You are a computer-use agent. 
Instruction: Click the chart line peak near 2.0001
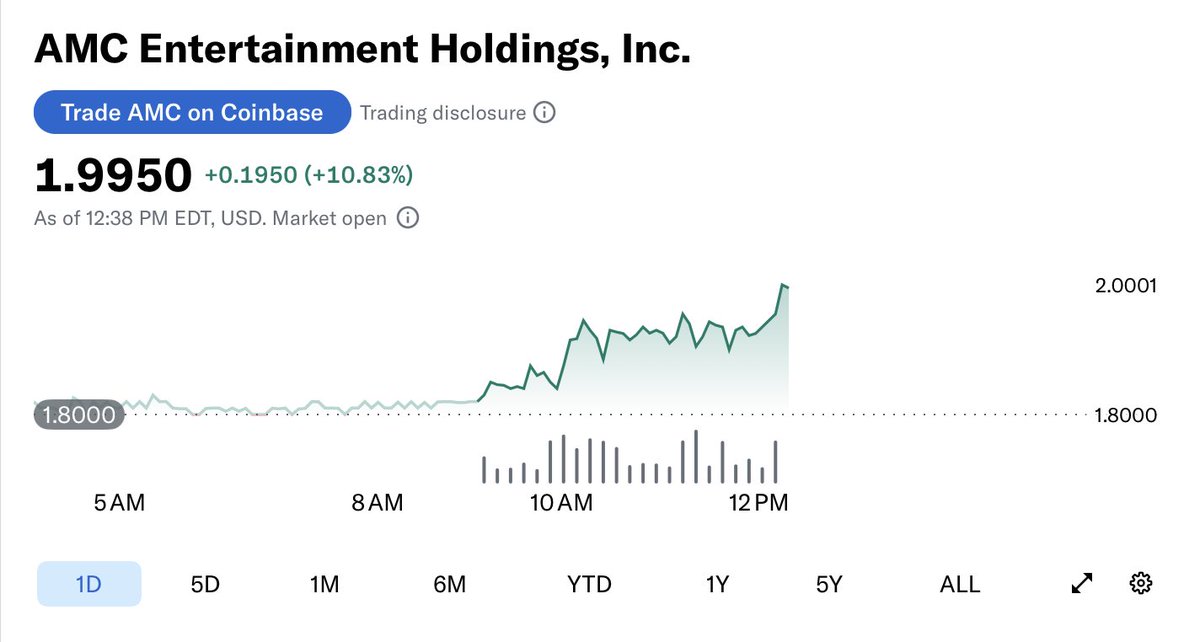coord(782,285)
